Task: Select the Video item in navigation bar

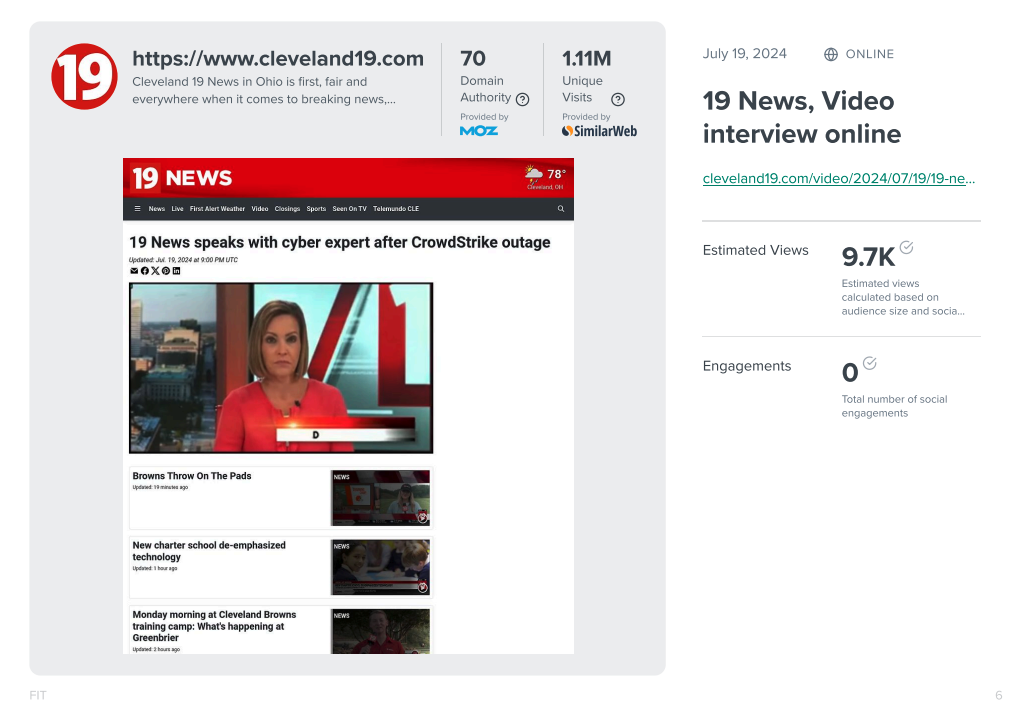Action: click(x=260, y=209)
